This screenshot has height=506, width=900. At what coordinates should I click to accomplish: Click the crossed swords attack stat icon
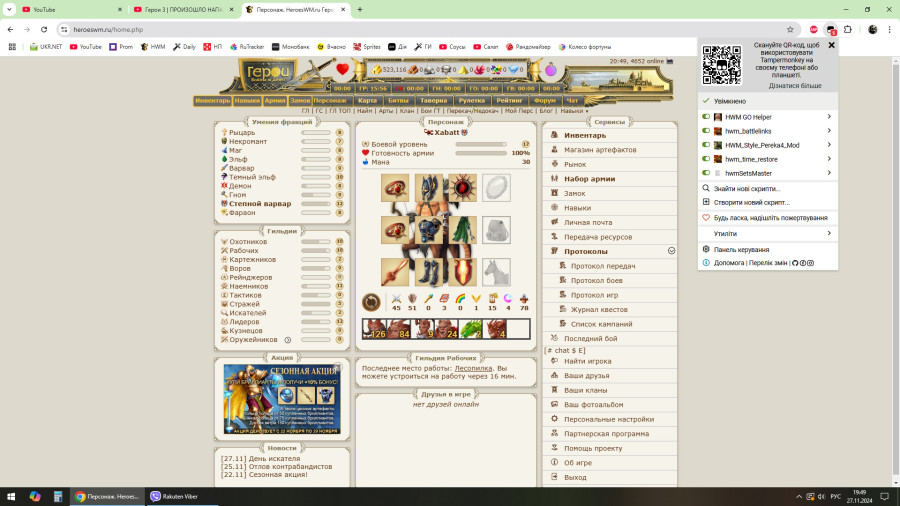396,298
